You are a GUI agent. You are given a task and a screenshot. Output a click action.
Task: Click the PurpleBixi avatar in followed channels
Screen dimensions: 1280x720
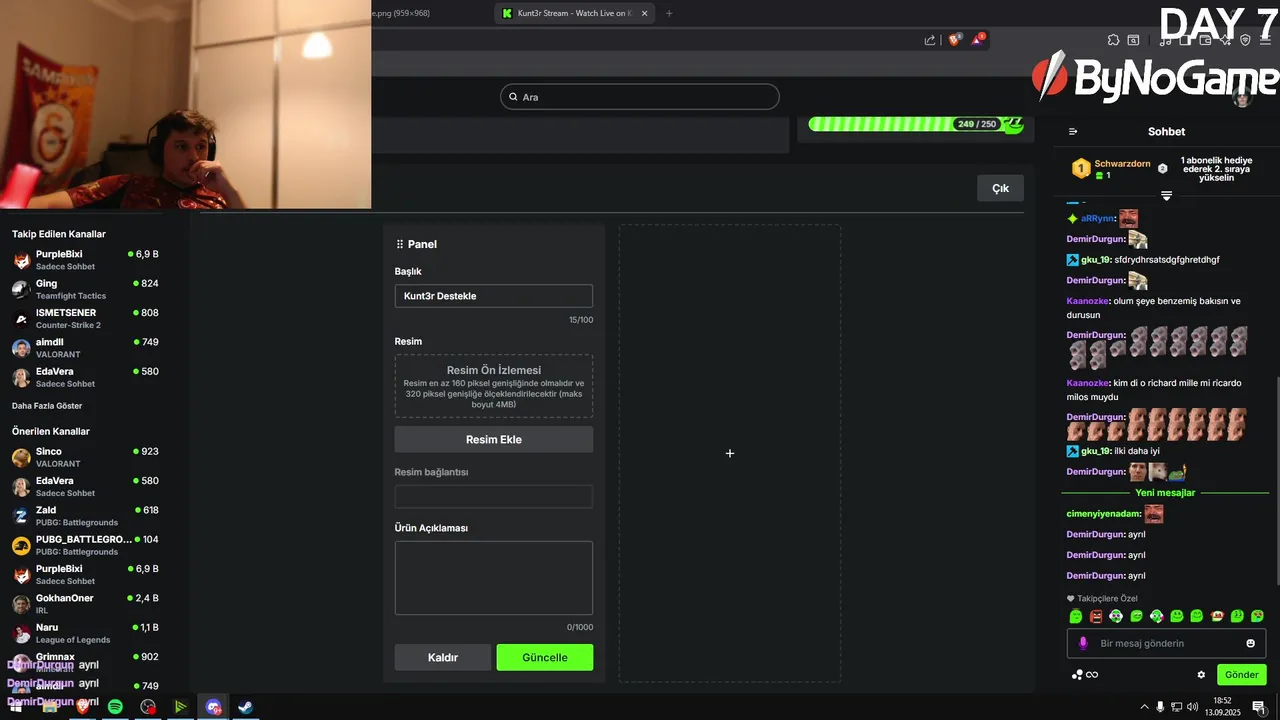[21, 260]
